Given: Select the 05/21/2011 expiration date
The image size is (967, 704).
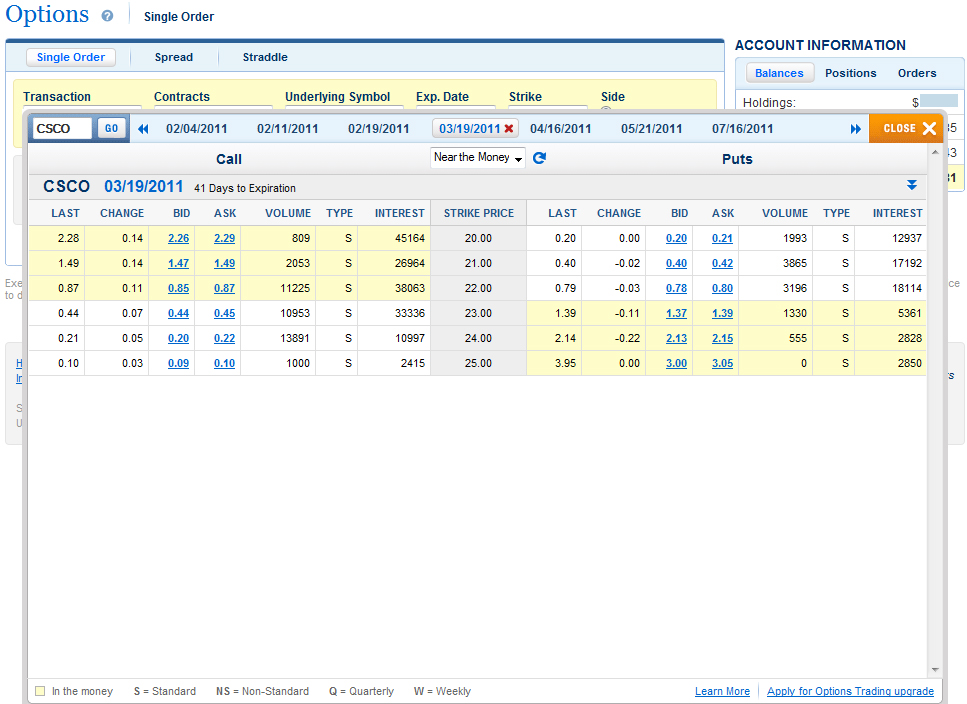Looking at the screenshot, I should (652, 129).
